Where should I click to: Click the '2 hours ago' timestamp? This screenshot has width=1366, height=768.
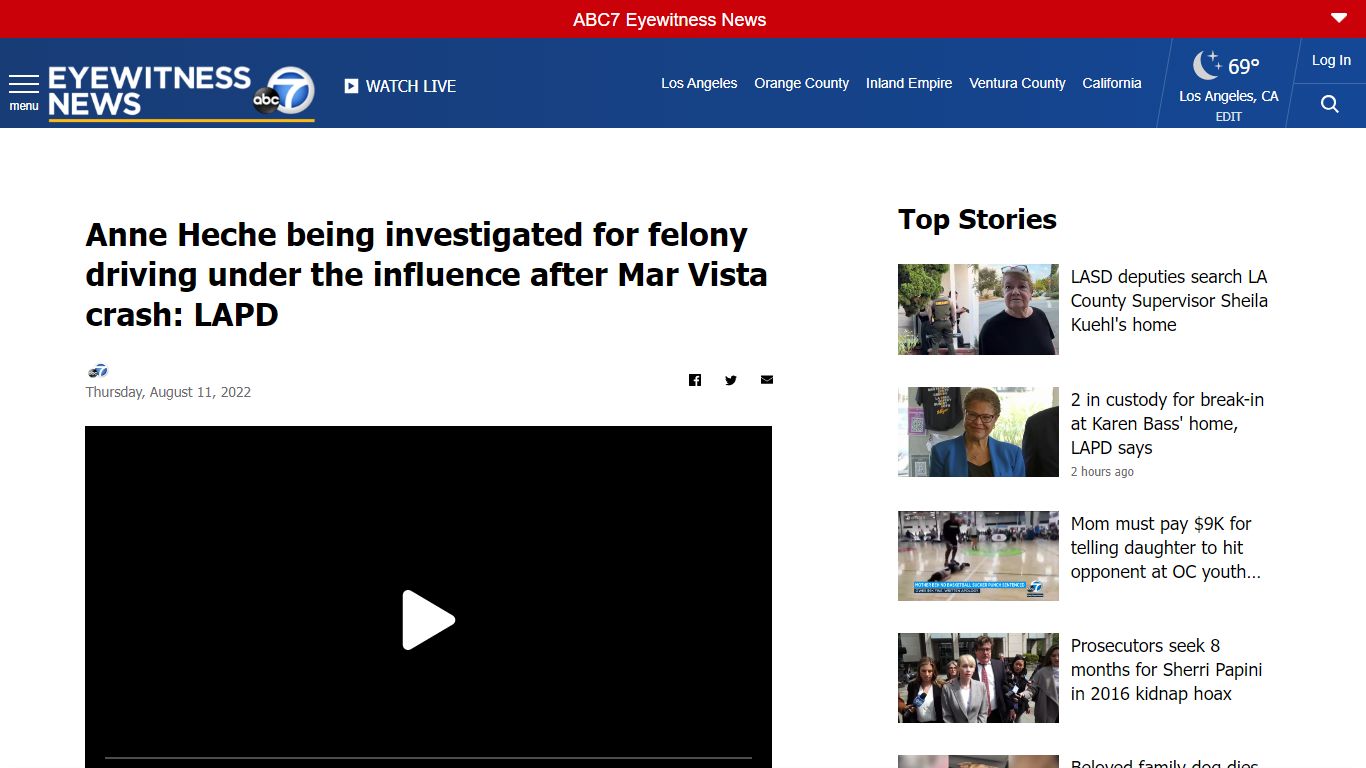coord(1102,472)
